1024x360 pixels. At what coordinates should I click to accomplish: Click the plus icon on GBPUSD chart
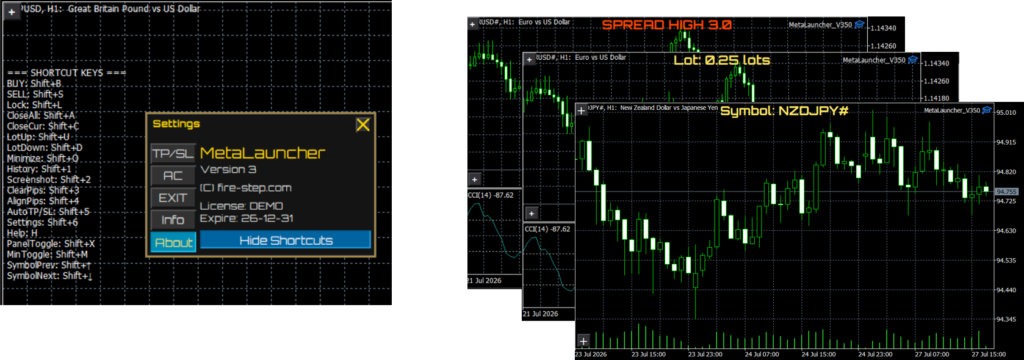[x=12, y=11]
